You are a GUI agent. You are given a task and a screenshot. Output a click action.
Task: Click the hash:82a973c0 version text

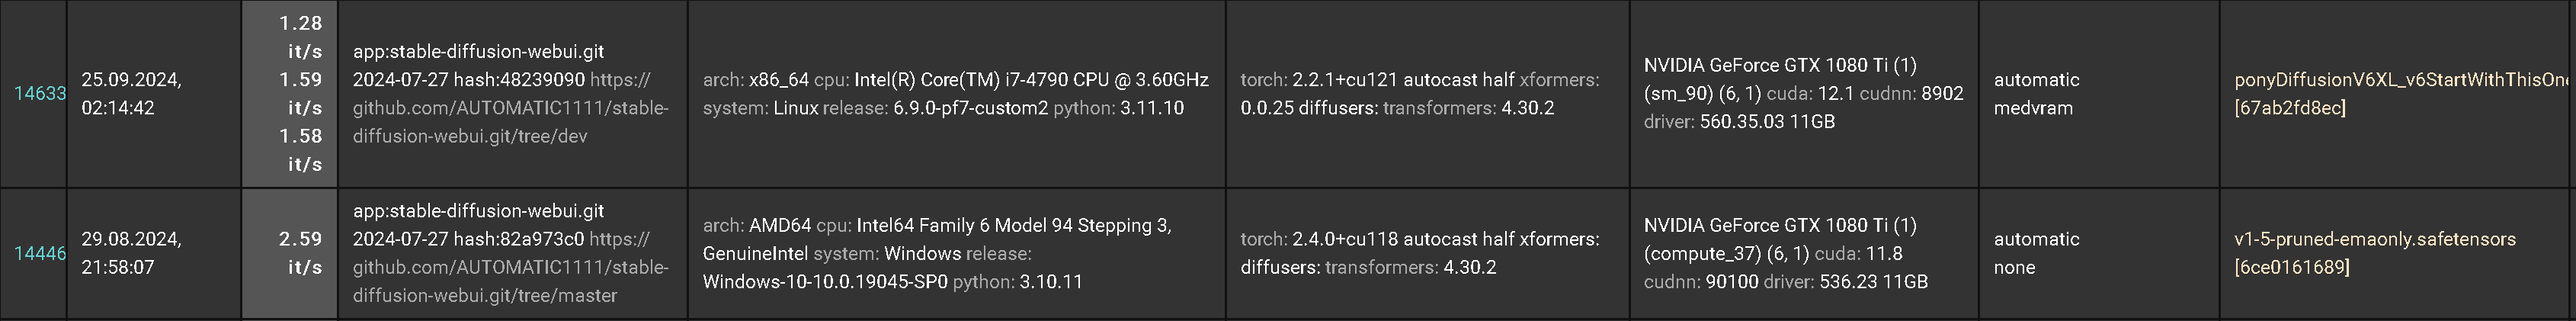pos(519,240)
